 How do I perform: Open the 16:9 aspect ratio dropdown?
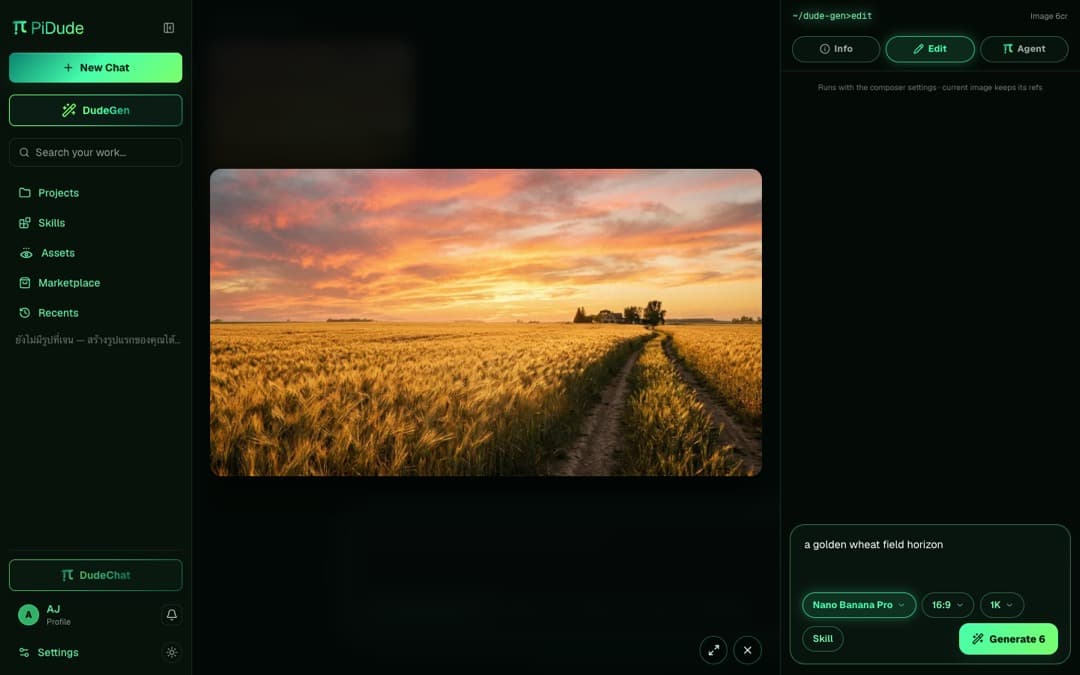pos(948,605)
